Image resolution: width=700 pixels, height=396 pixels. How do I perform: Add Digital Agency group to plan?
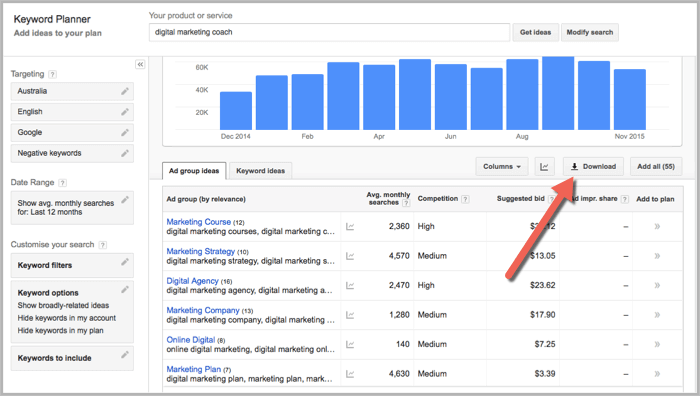pos(657,285)
